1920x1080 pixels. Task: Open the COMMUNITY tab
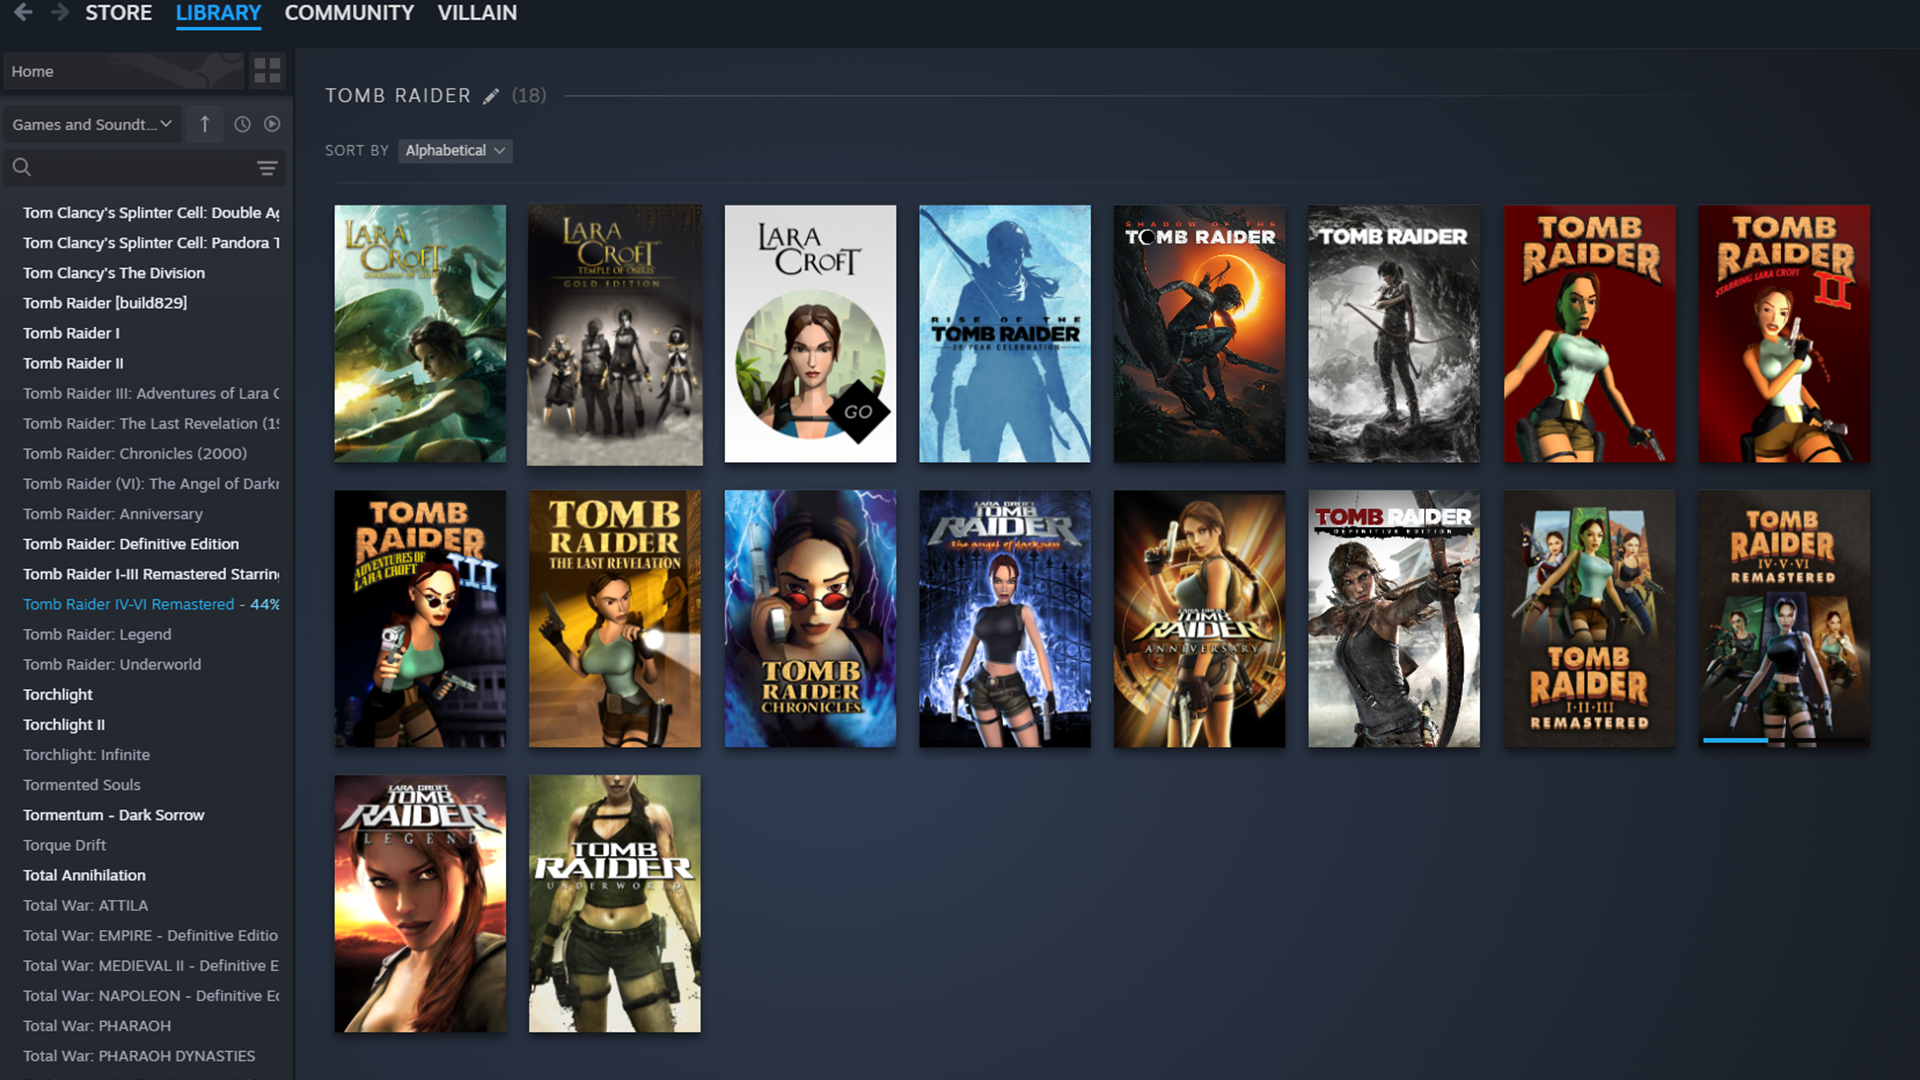tap(349, 13)
